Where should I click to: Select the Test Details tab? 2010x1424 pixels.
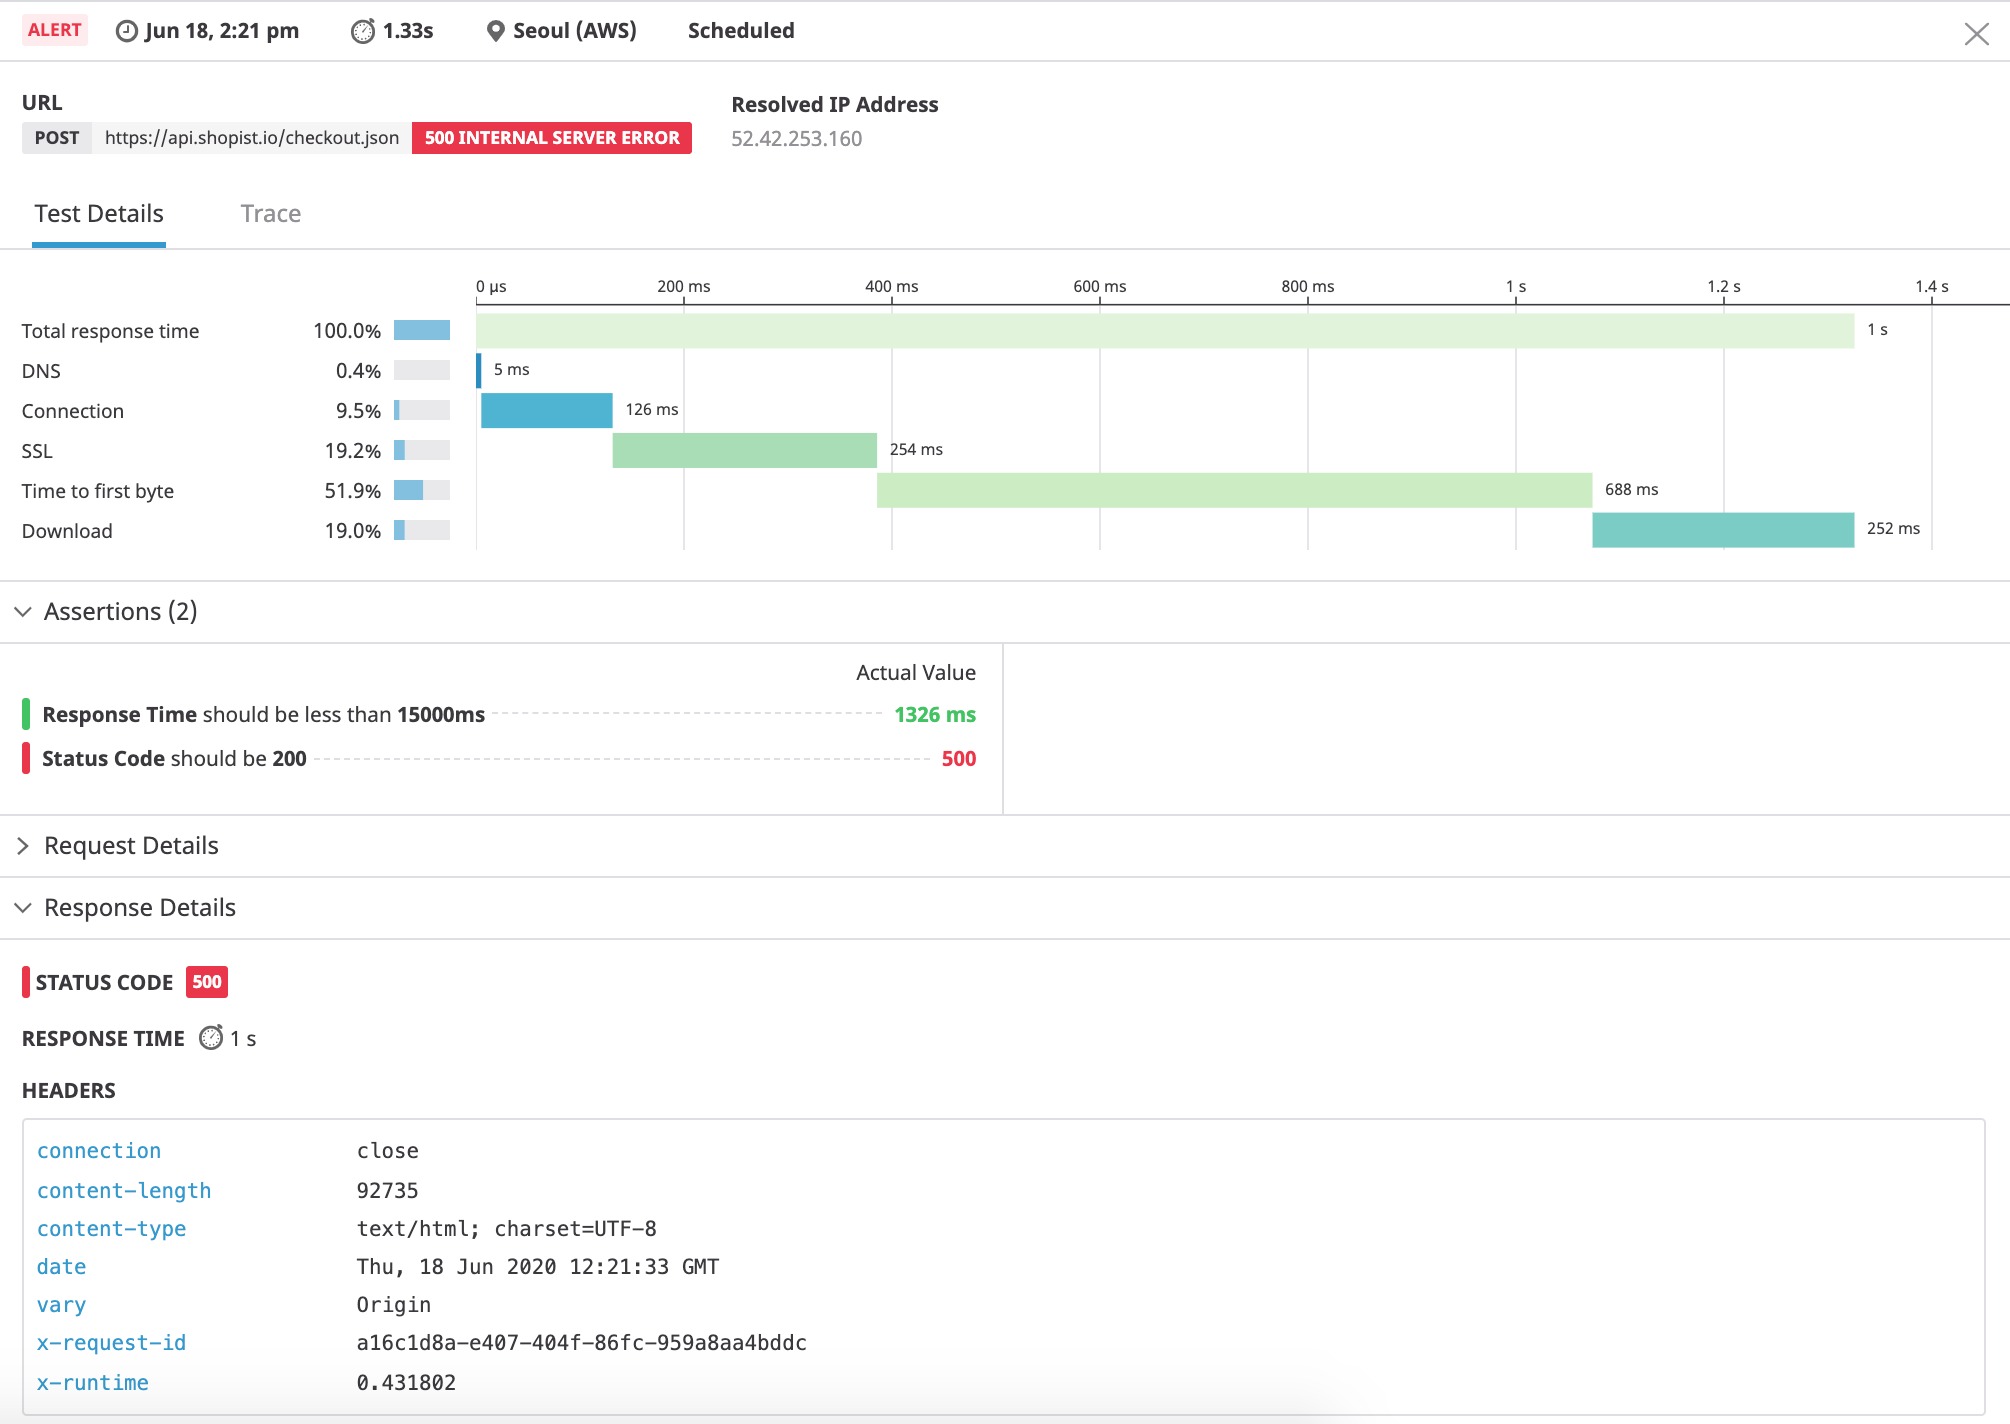(x=99, y=214)
